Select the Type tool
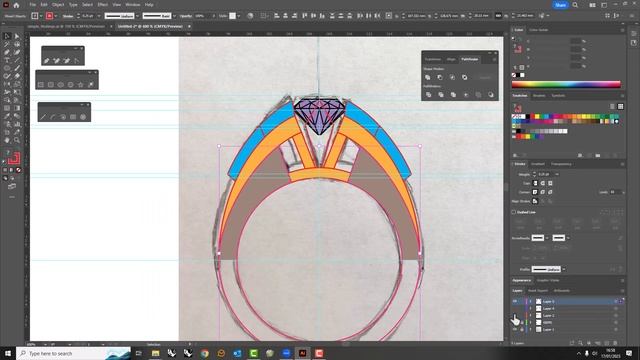This screenshot has width=640, height=360. [x=7, y=60]
